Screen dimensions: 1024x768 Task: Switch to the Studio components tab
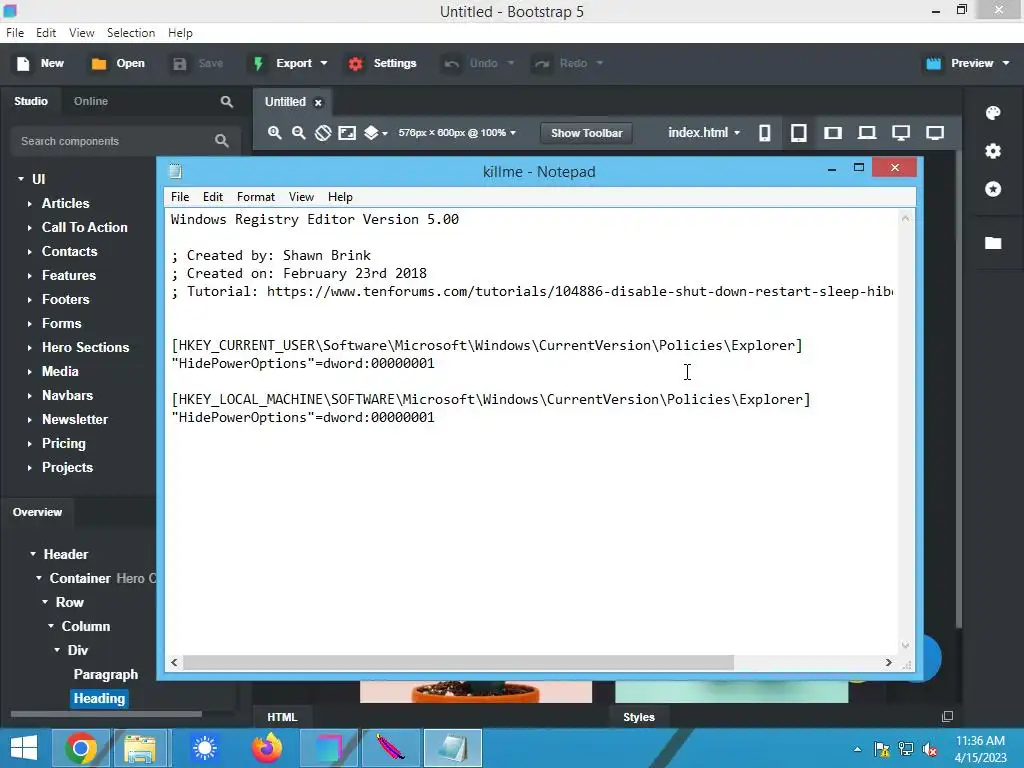coord(31,101)
